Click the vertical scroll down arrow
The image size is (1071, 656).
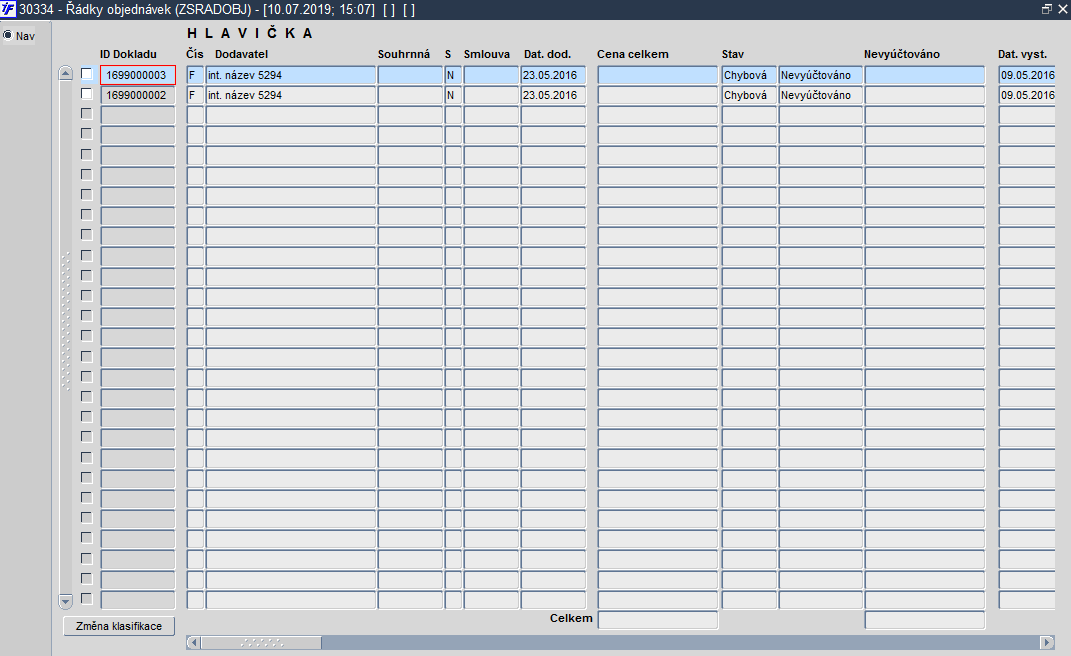point(66,601)
